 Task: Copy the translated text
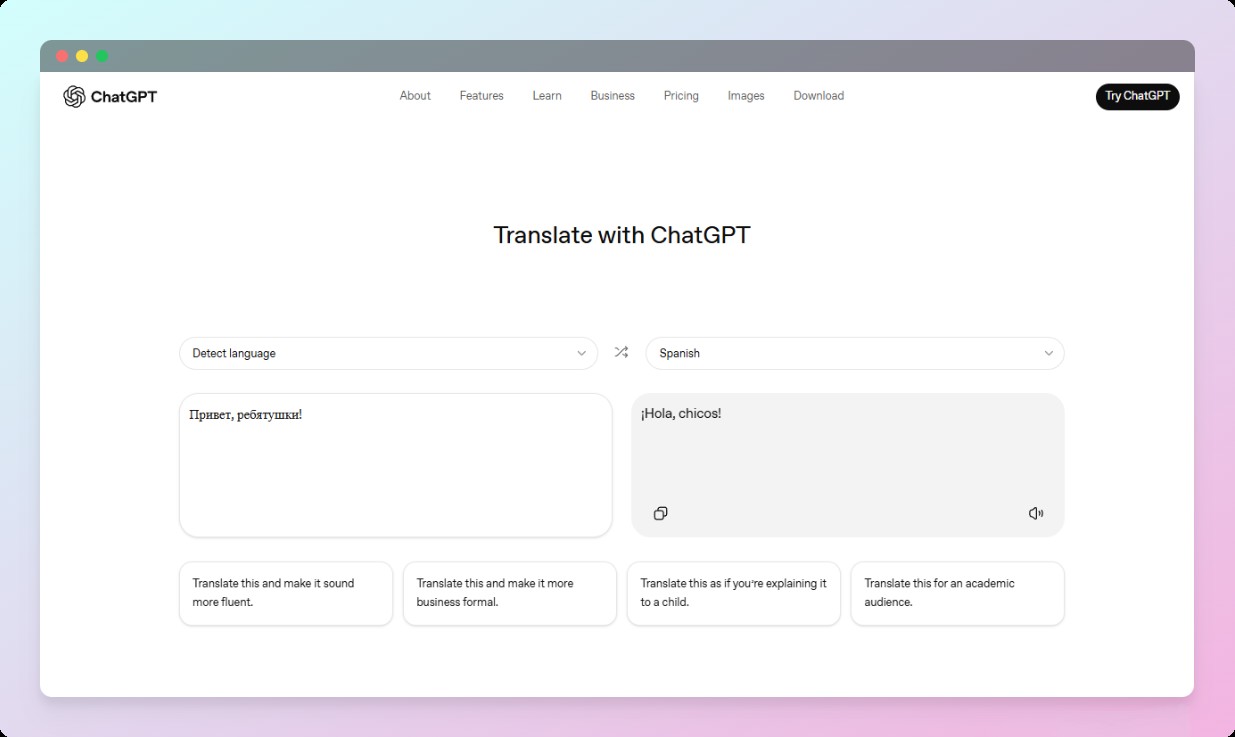(x=660, y=512)
